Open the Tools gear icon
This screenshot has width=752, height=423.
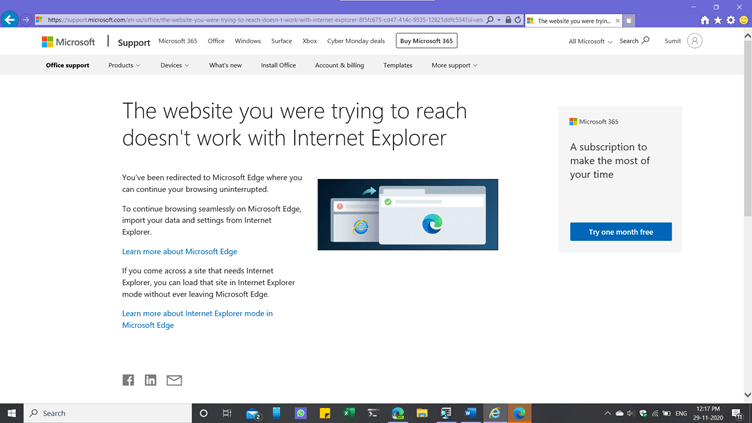point(730,20)
